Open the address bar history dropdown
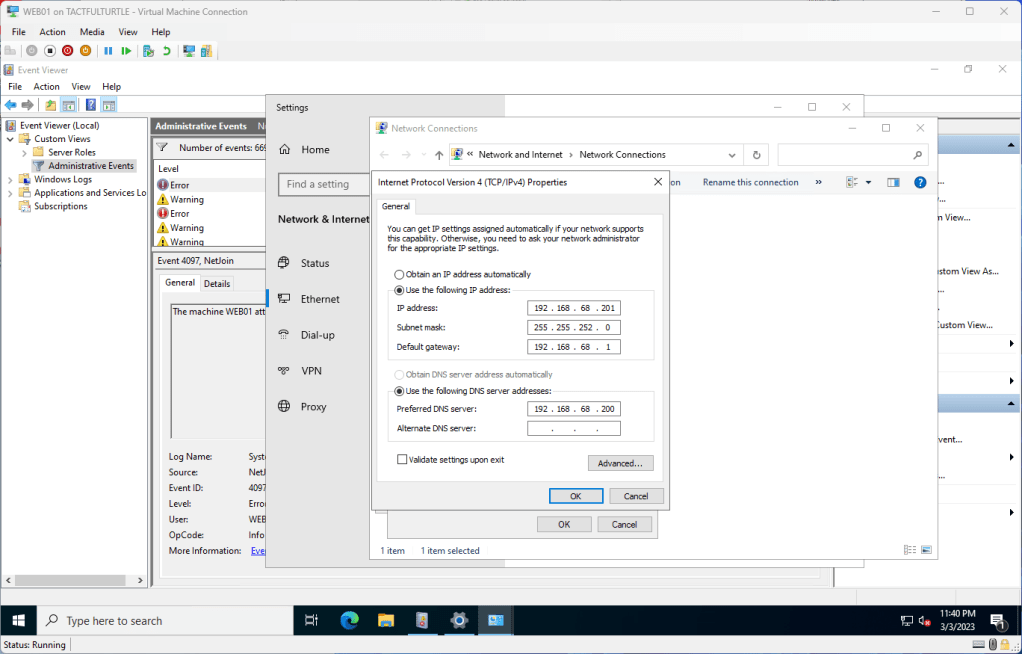Image resolution: width=1022 pixels, height=654 pixels. coord(733,155)
